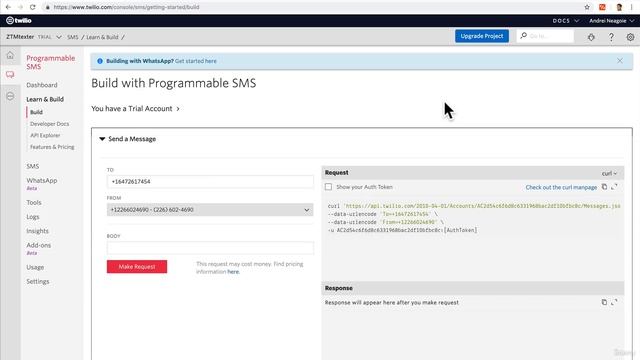The image size is (640, 360).
Task: Open Insights in the sidebar
Action: tap(37, 231)
